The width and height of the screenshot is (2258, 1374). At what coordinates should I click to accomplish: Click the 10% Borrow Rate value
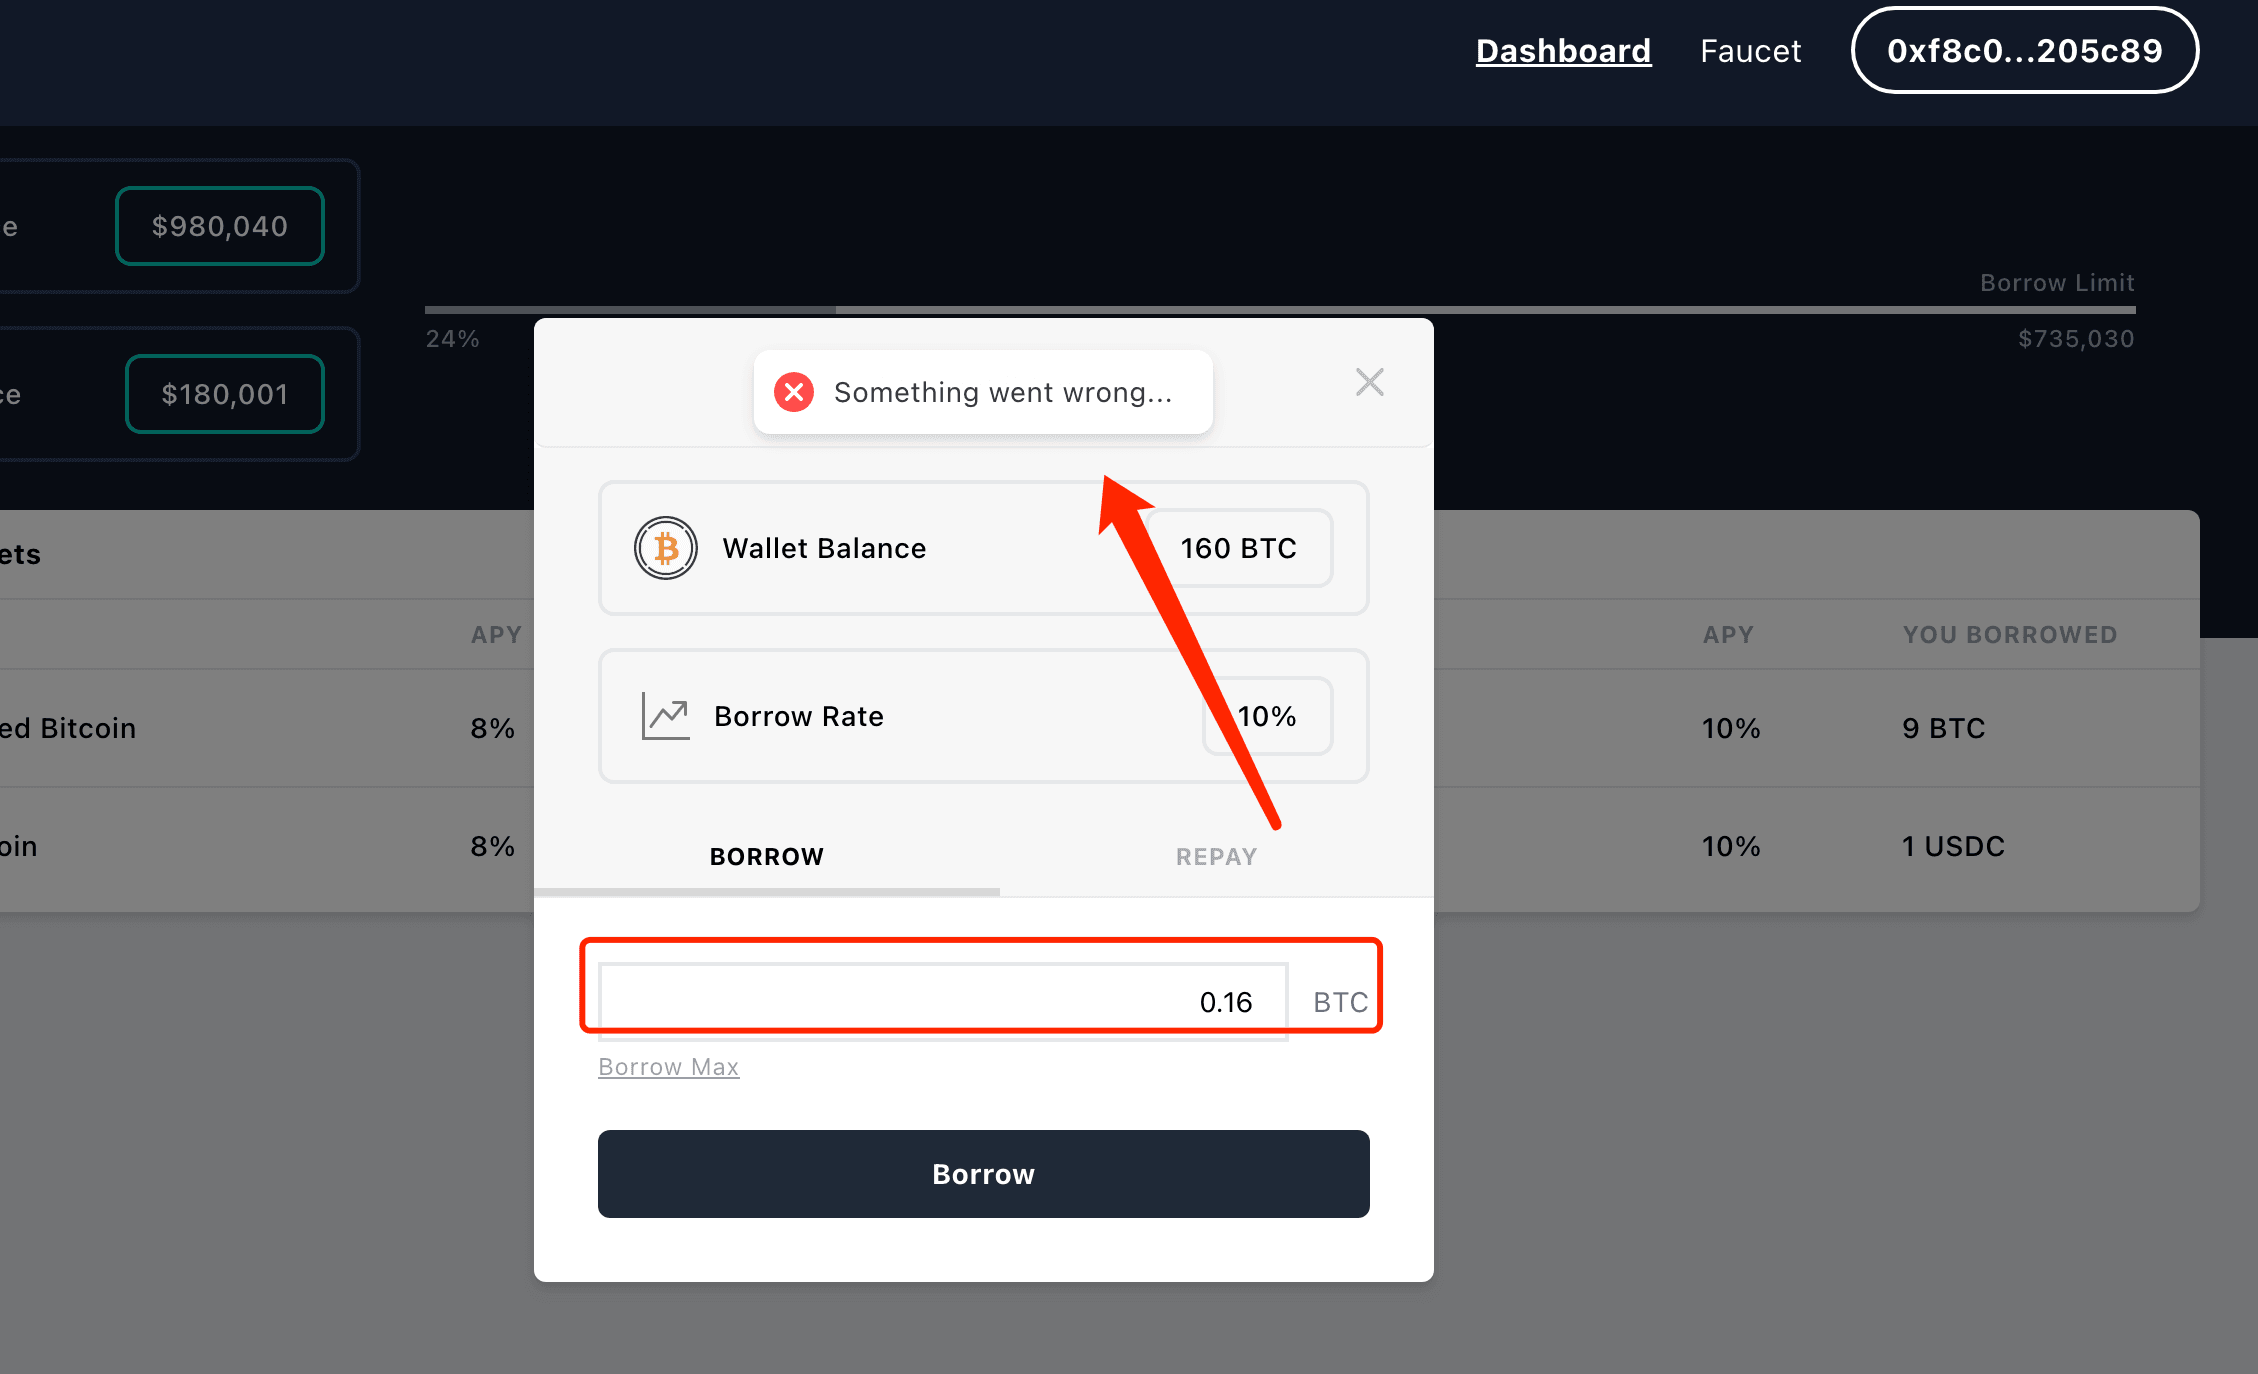[1267, 716]
